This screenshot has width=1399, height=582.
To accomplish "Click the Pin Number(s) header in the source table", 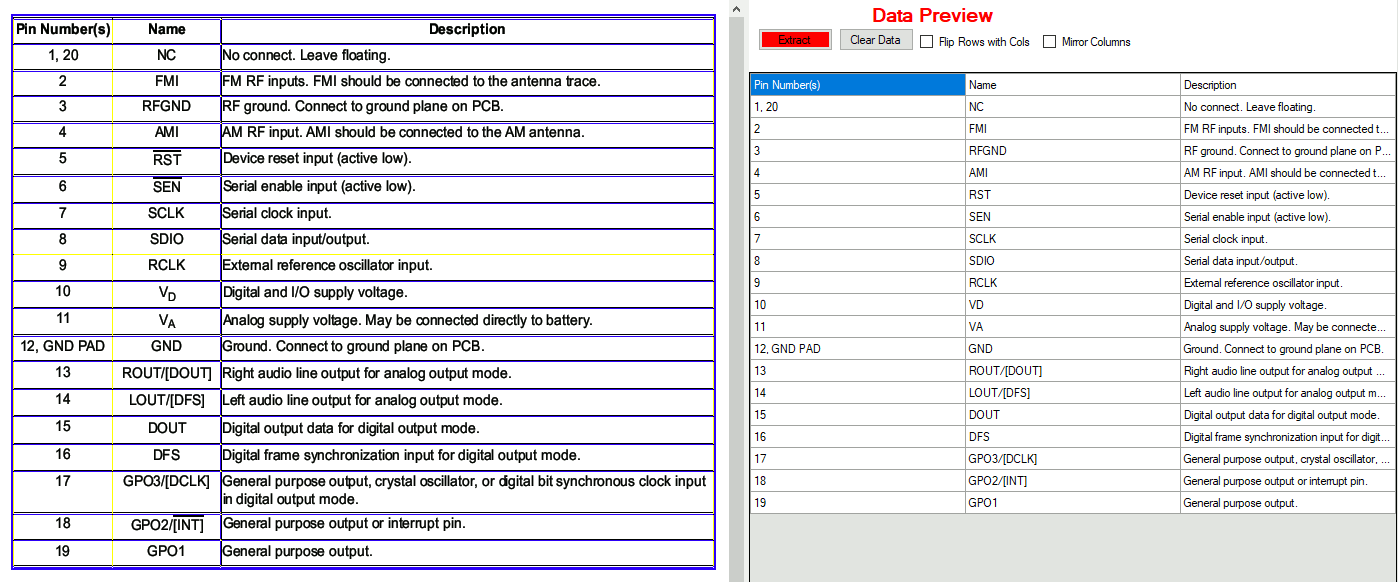I will 62,30.
